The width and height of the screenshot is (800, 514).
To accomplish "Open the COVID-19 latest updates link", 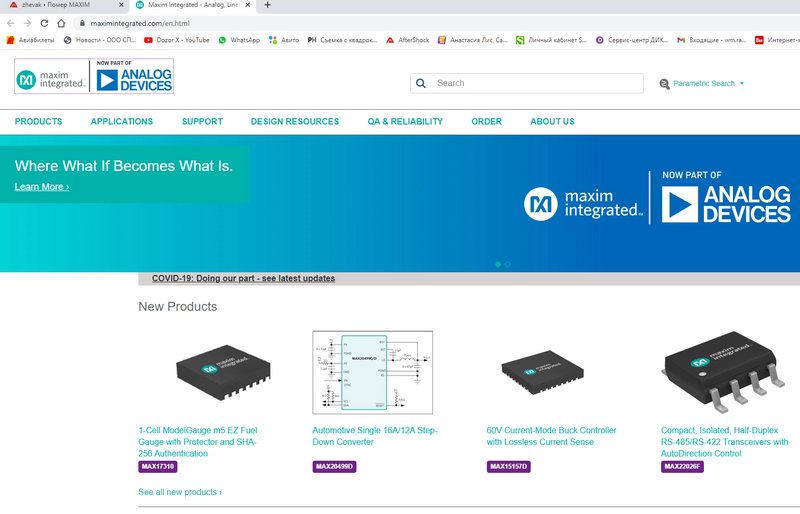I will point(243,278).
